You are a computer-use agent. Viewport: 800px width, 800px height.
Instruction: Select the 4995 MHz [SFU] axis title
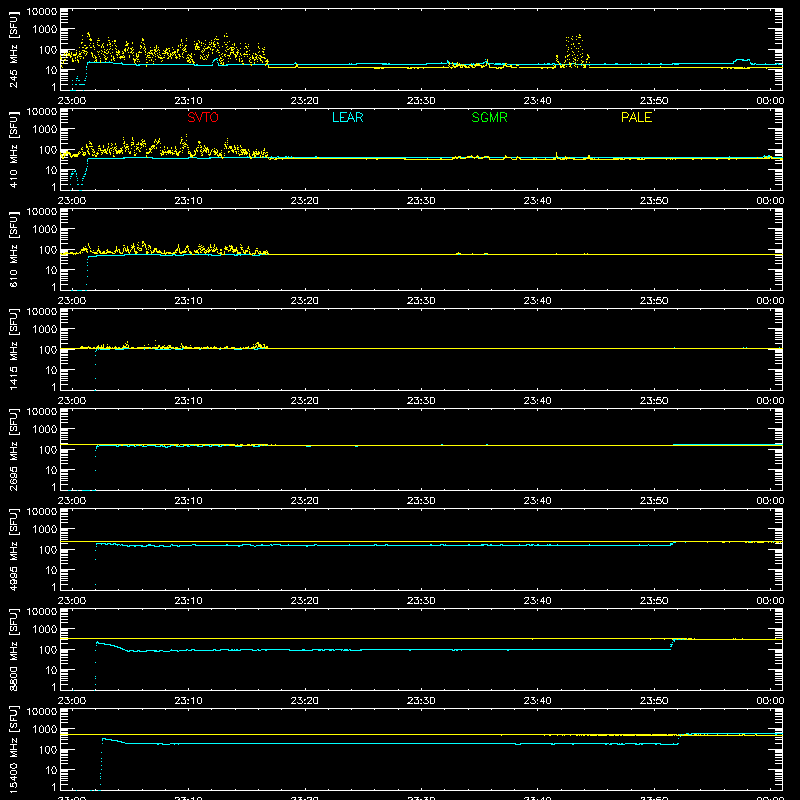[13, 549]
